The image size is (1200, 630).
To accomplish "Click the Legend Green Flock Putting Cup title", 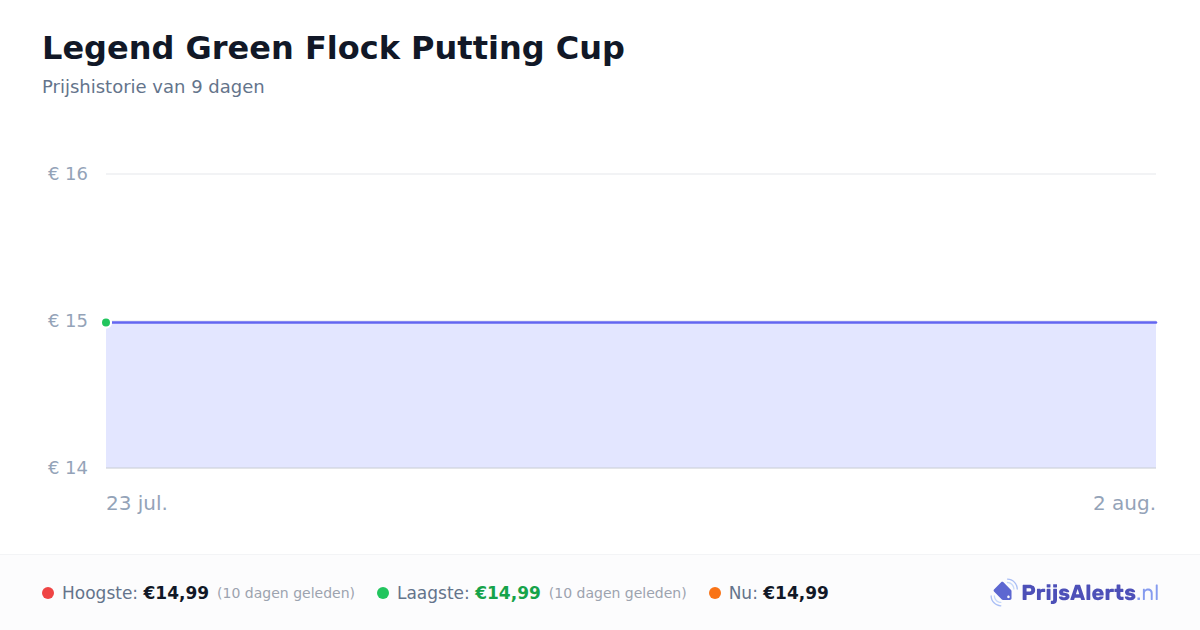I will pyautogui.click(x=333, y=48).
